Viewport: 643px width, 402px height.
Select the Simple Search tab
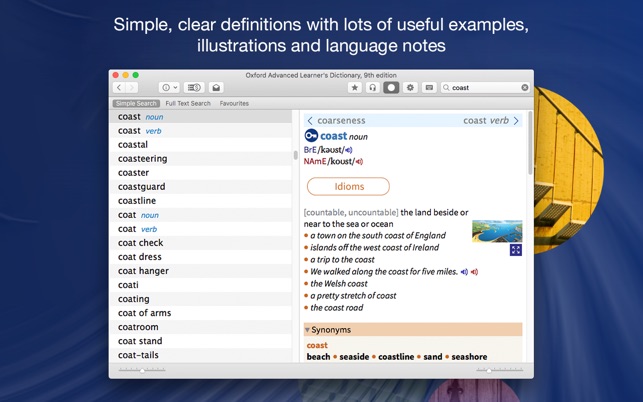136,103
